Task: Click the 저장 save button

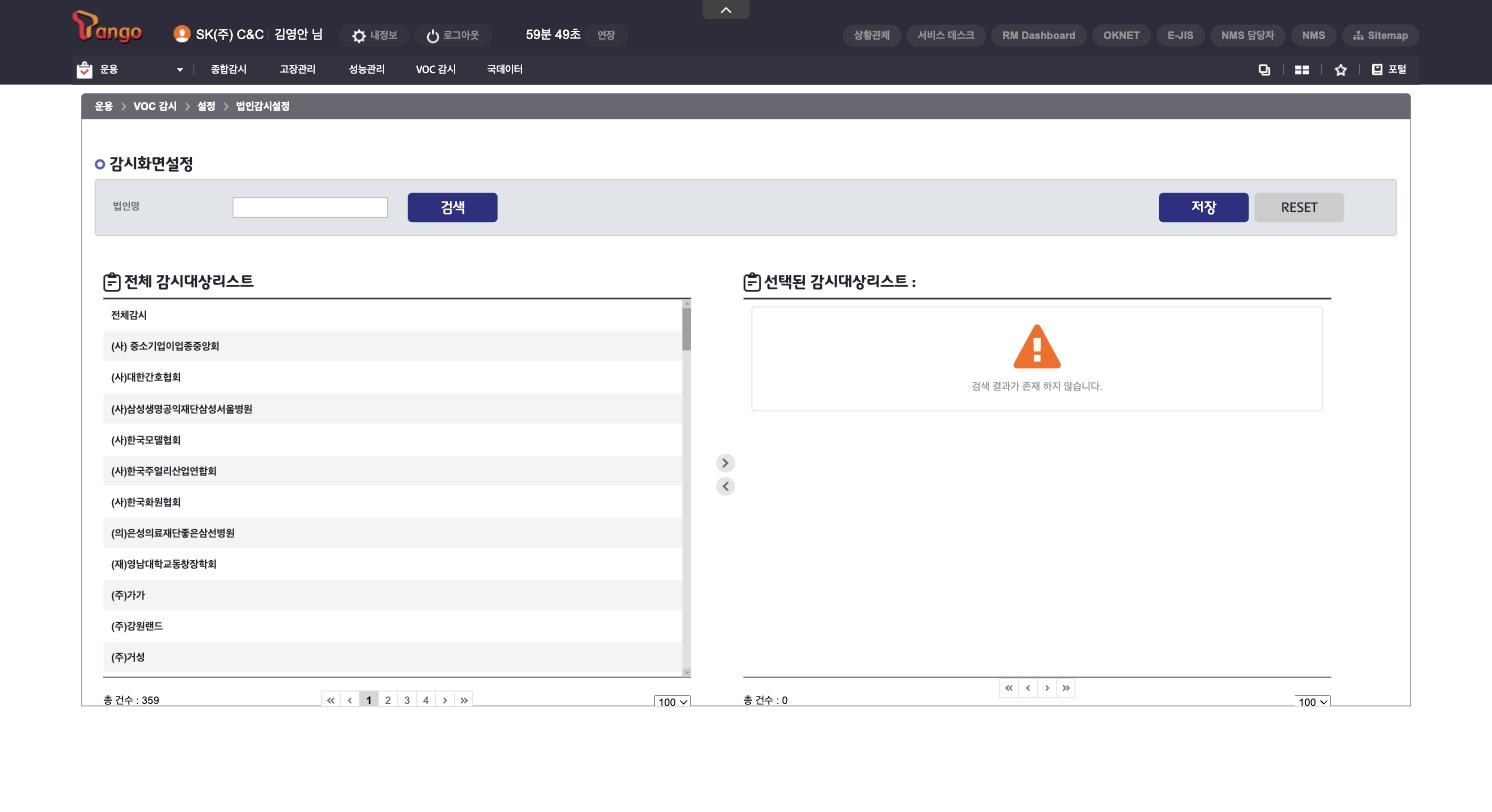Action: (x=1204, y=207)
